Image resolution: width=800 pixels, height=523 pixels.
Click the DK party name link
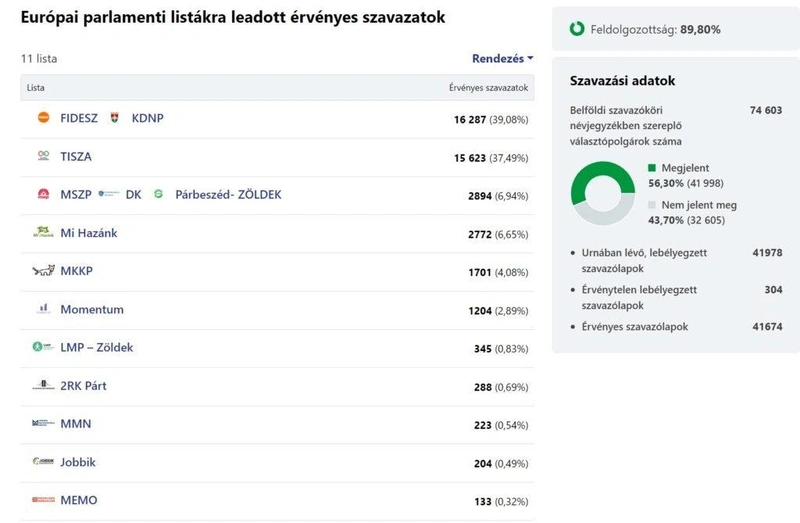[134, 194]
